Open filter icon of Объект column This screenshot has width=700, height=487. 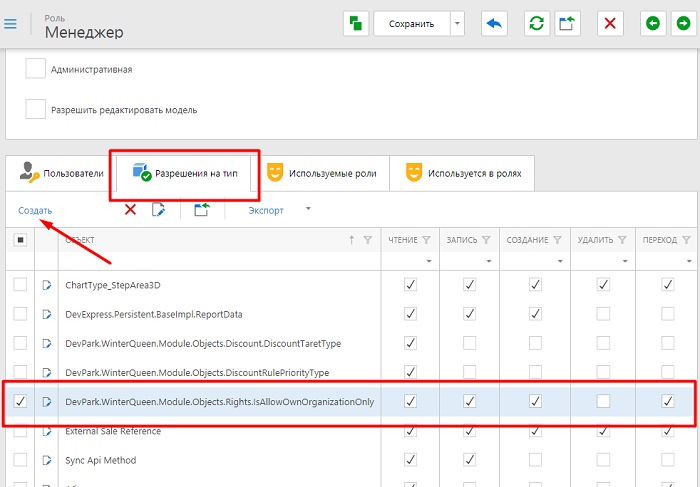[368, 240]
